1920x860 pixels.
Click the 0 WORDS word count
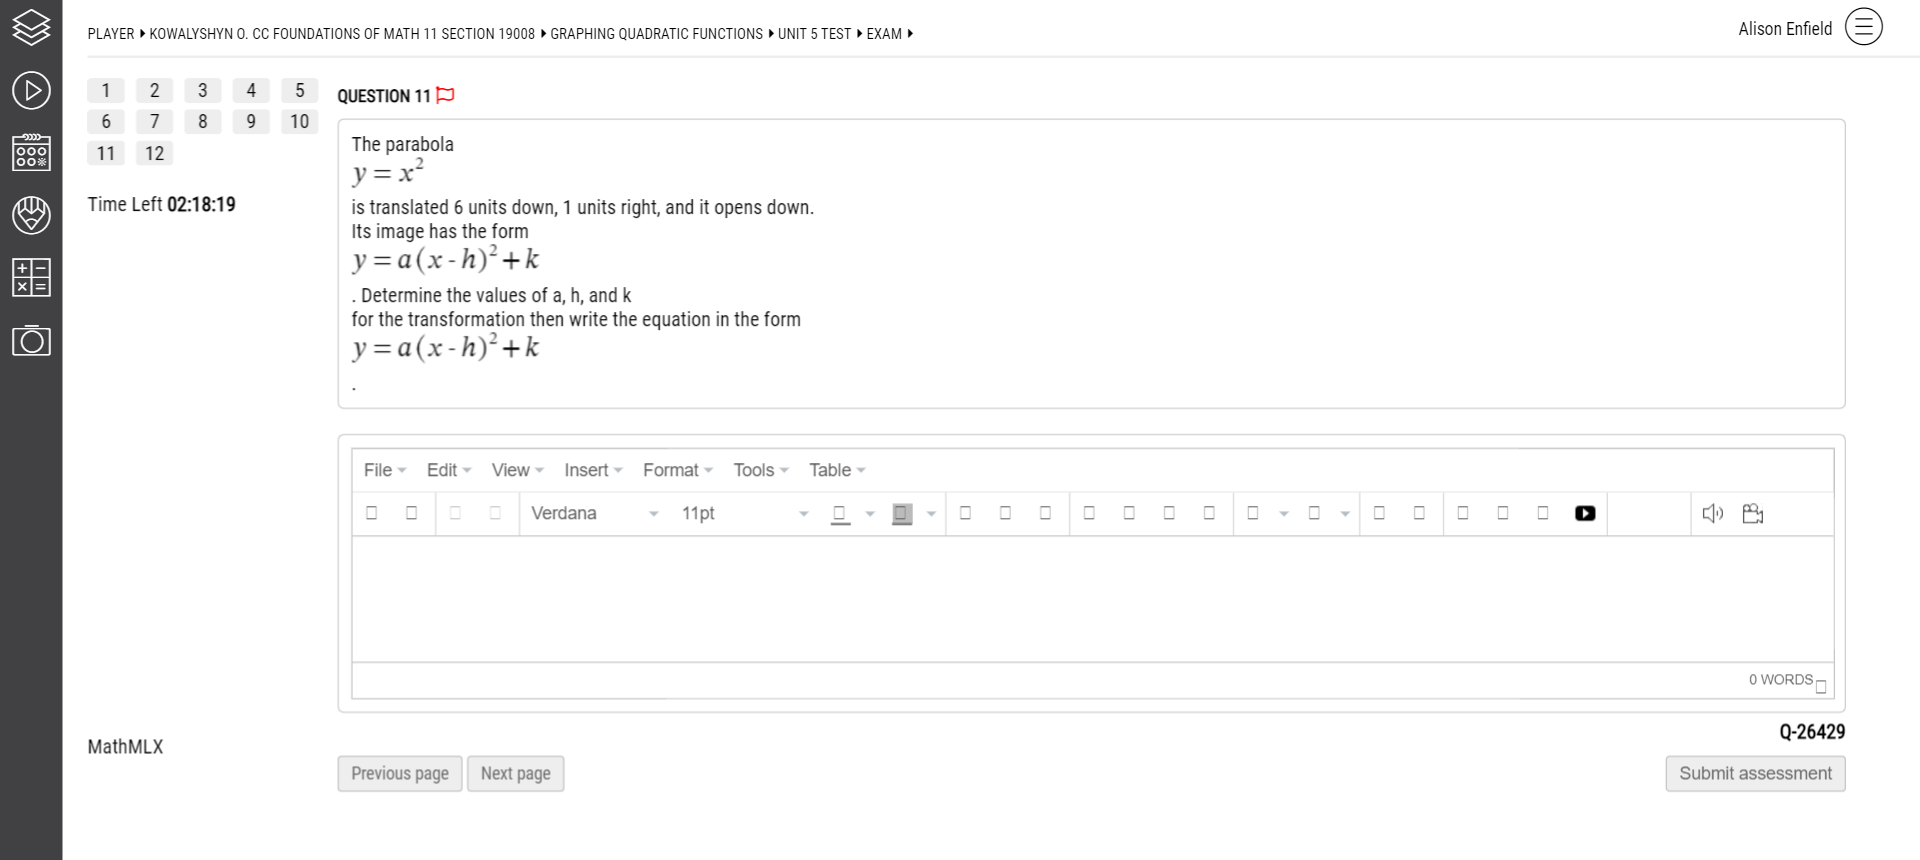pyautogui.click(x=1780, y=680)
